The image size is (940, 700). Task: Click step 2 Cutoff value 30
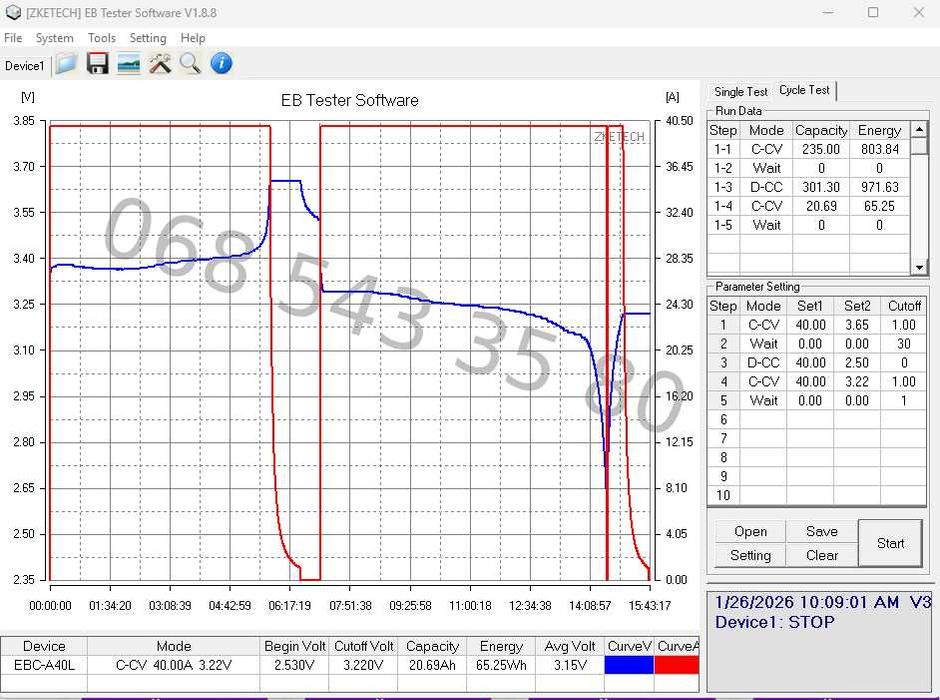tap(903, 344)
